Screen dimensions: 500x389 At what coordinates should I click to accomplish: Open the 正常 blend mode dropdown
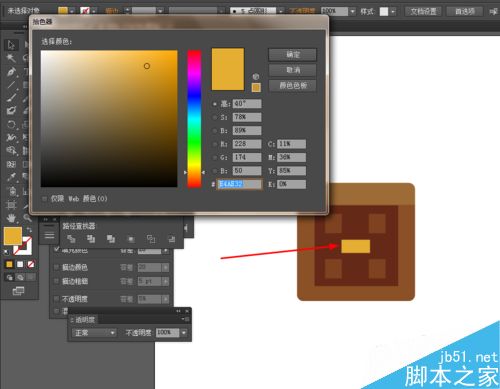coord(94,333)
